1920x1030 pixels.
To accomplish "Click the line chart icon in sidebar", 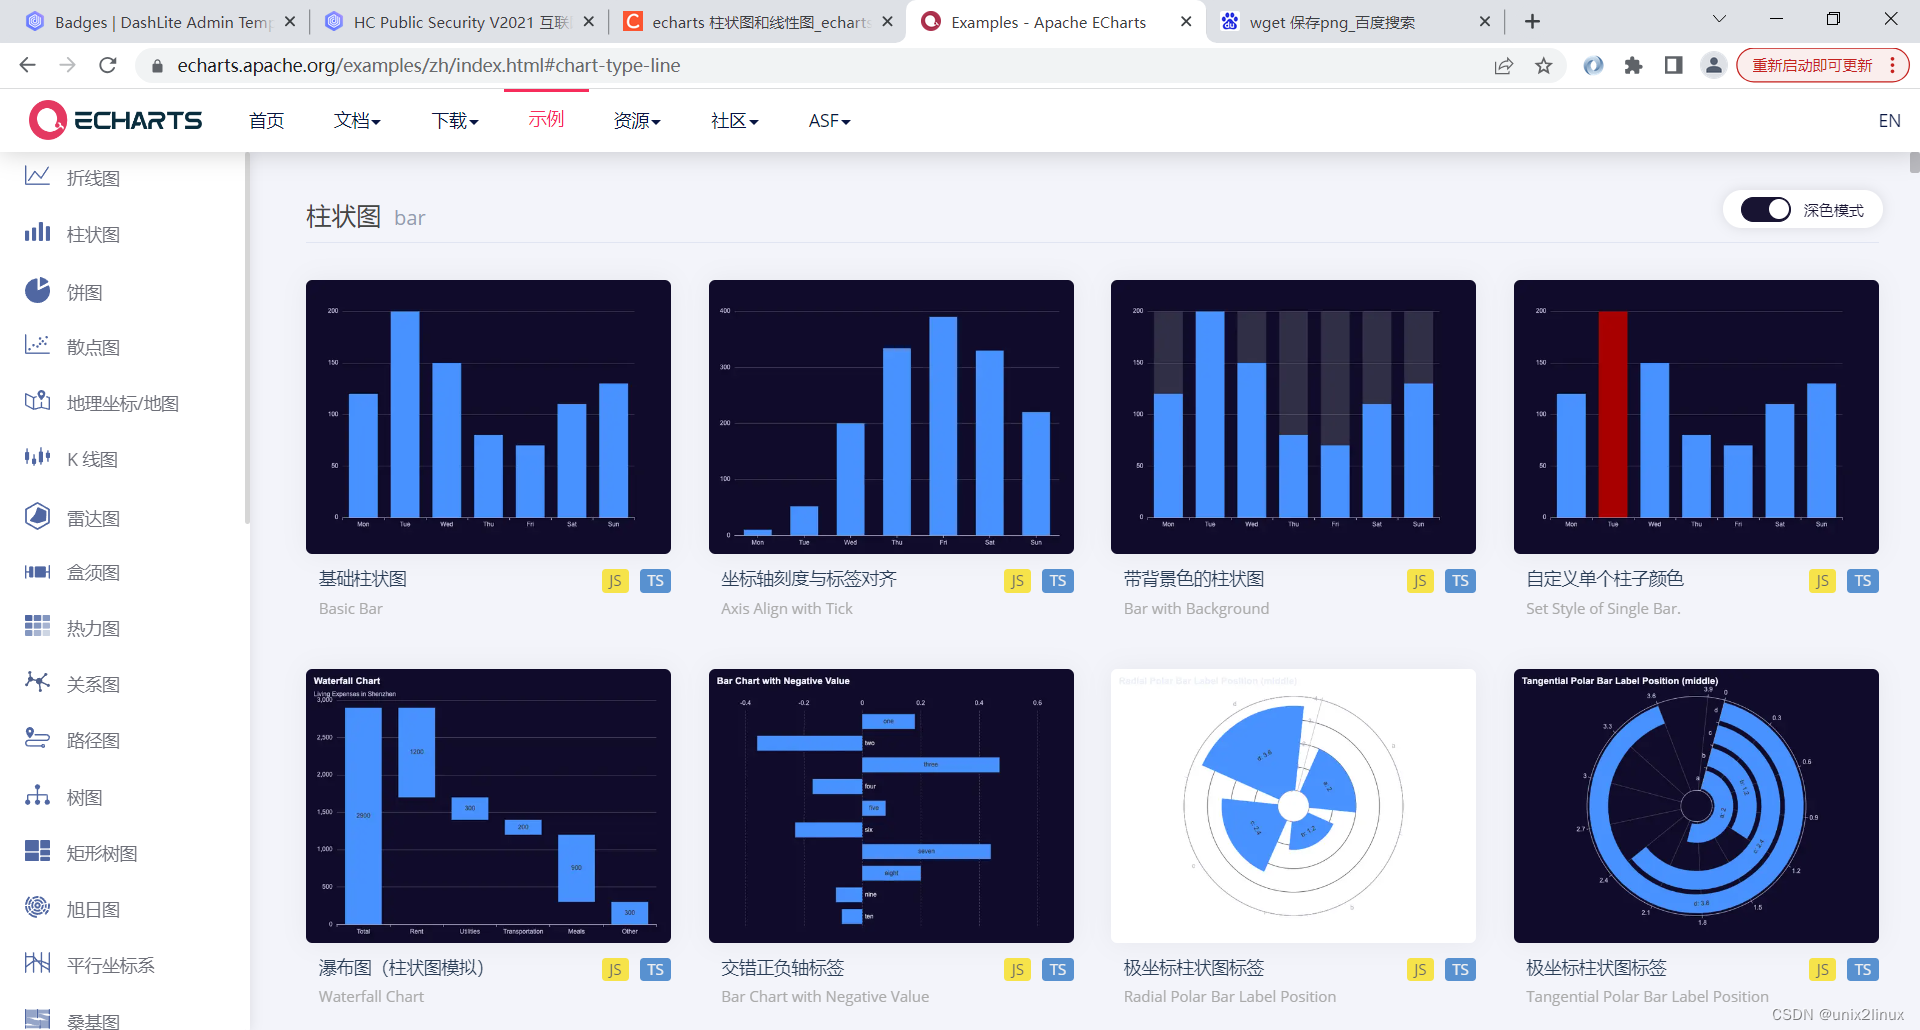I will [x=37, y=176].
